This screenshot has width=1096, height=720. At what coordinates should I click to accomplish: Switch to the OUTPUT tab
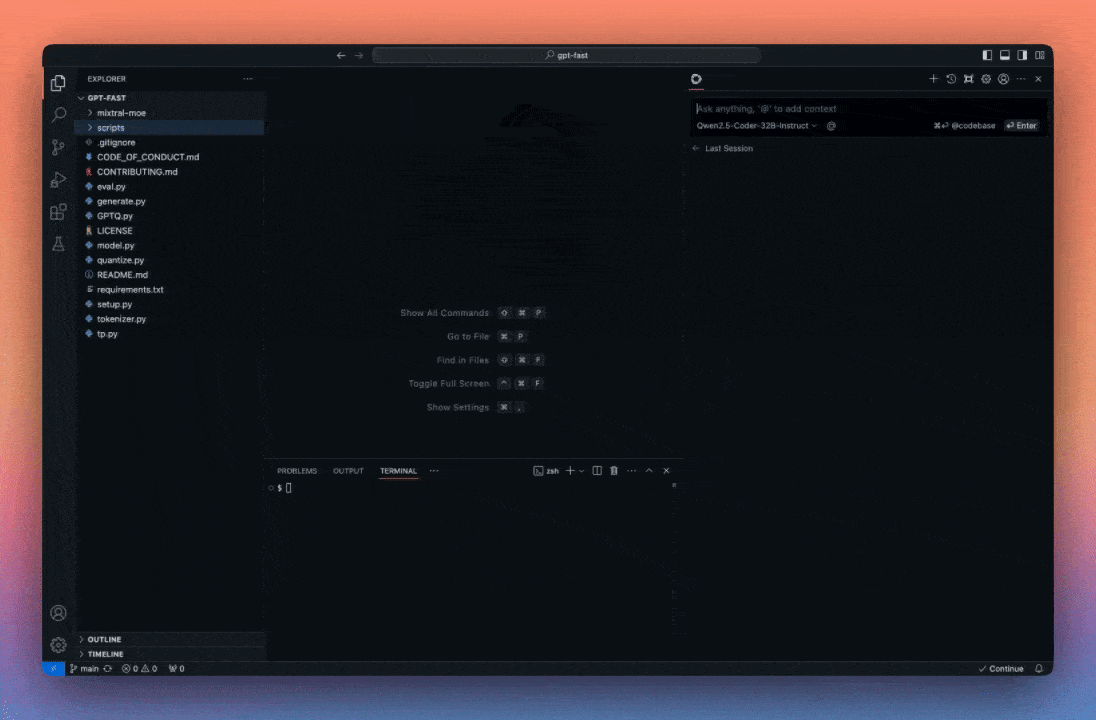tap(348, 471)
